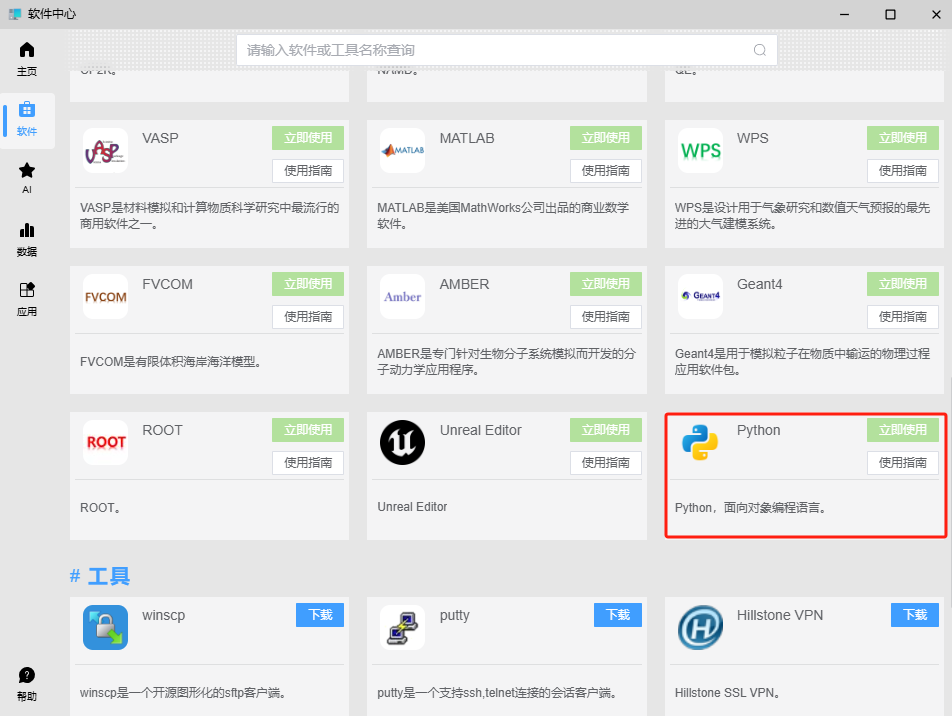Launch Python with 立即使用
952x716 pixels.
click(x=903, y=430)
